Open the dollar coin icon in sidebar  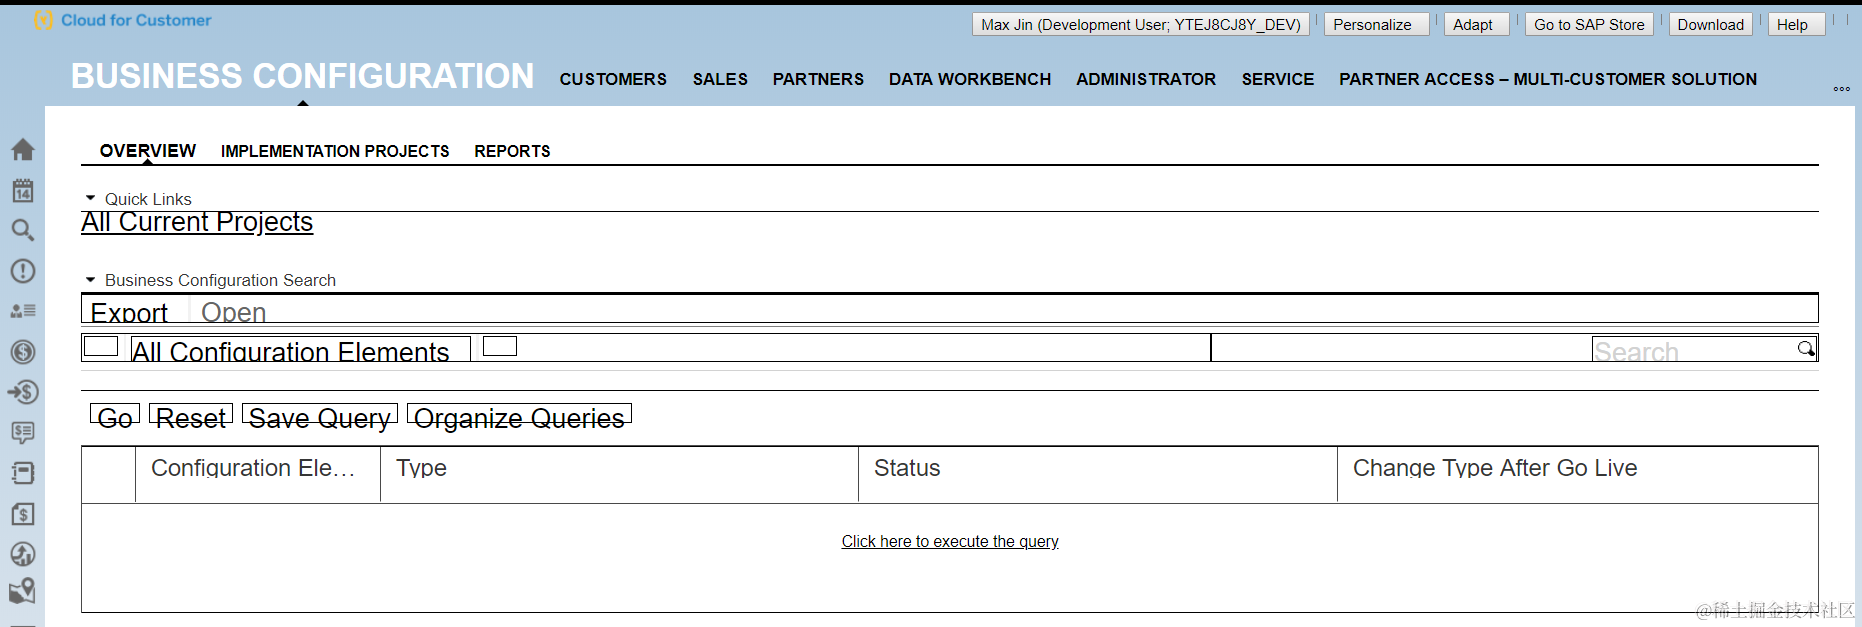[x=23, y=352]
